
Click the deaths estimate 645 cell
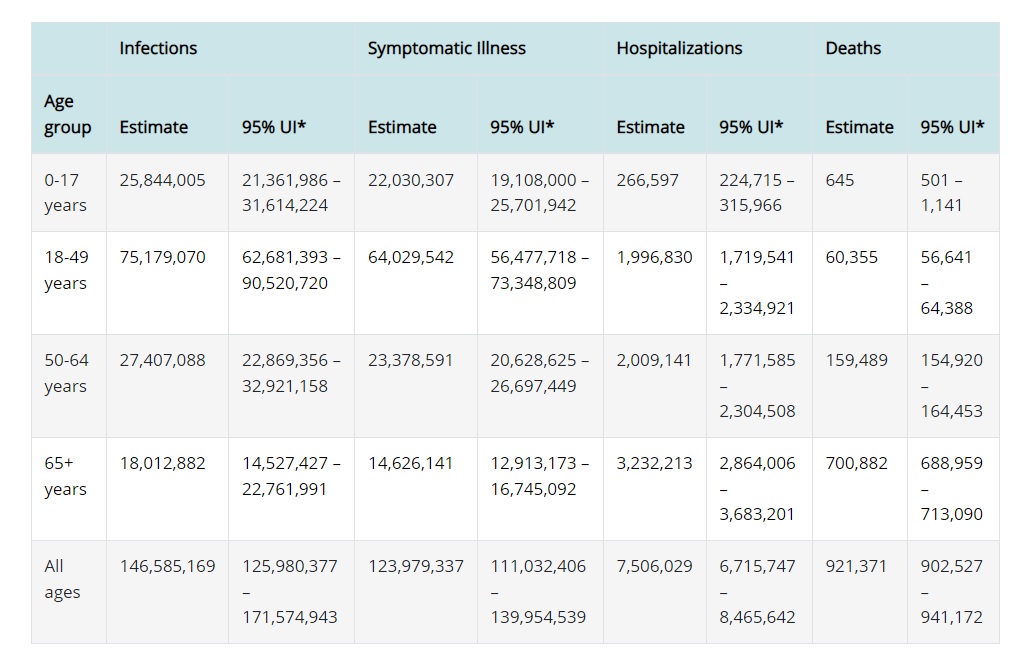pos(840,180)
